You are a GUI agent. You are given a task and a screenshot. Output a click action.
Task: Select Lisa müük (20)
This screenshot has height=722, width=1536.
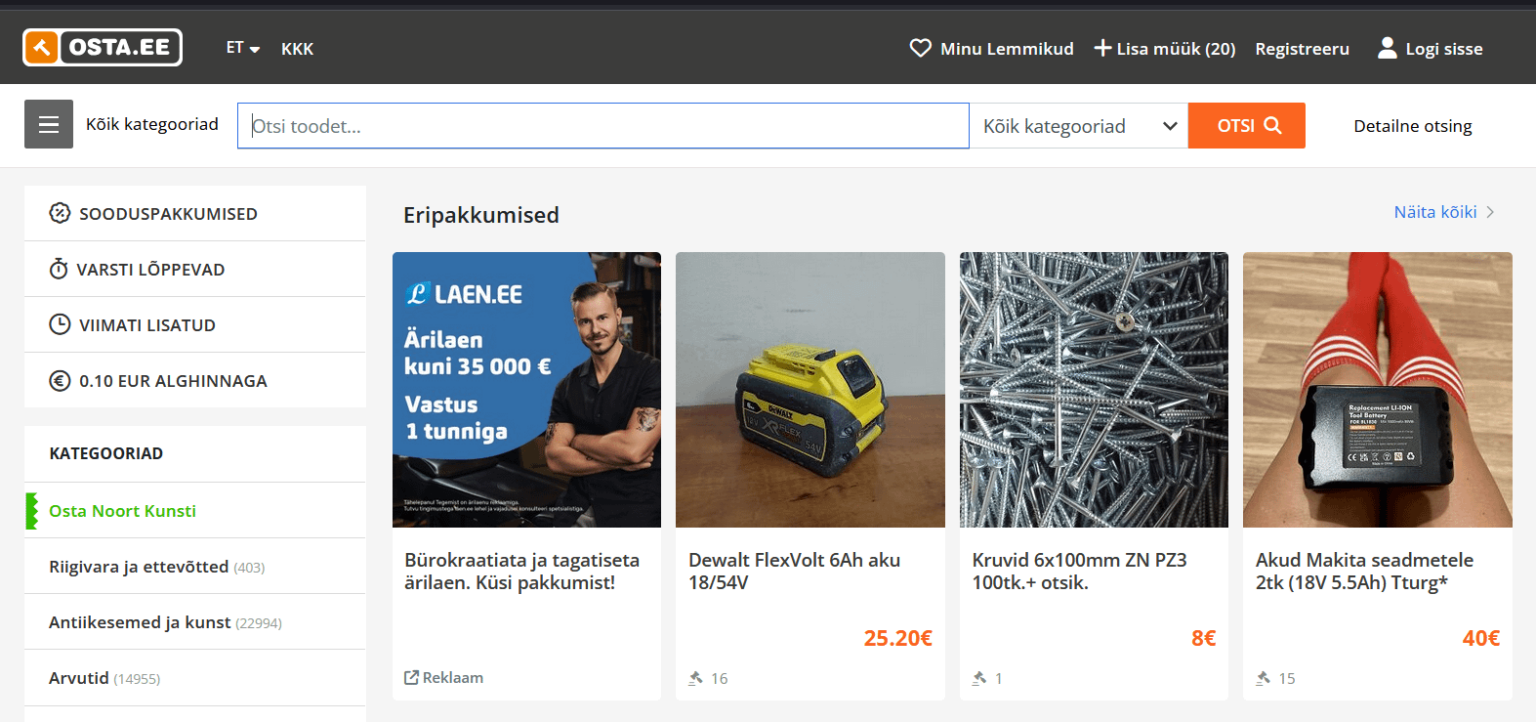pos(1176,48)
